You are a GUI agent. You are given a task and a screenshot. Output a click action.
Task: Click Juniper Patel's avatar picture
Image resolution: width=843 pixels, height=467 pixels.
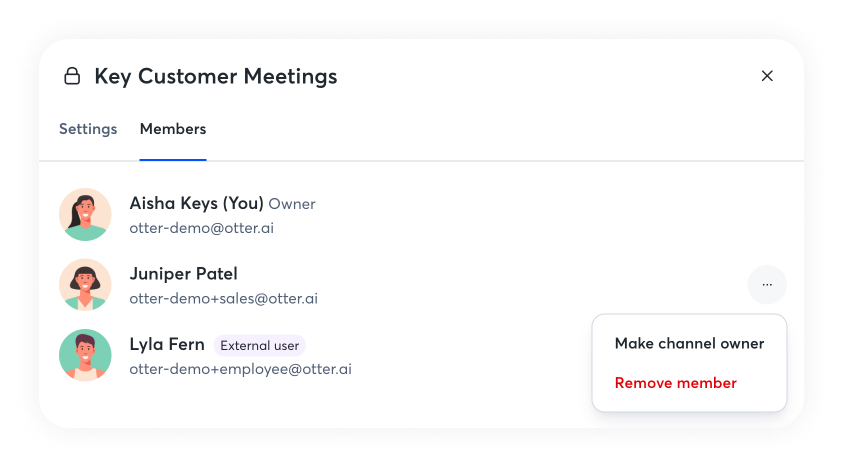click(85, 285)
